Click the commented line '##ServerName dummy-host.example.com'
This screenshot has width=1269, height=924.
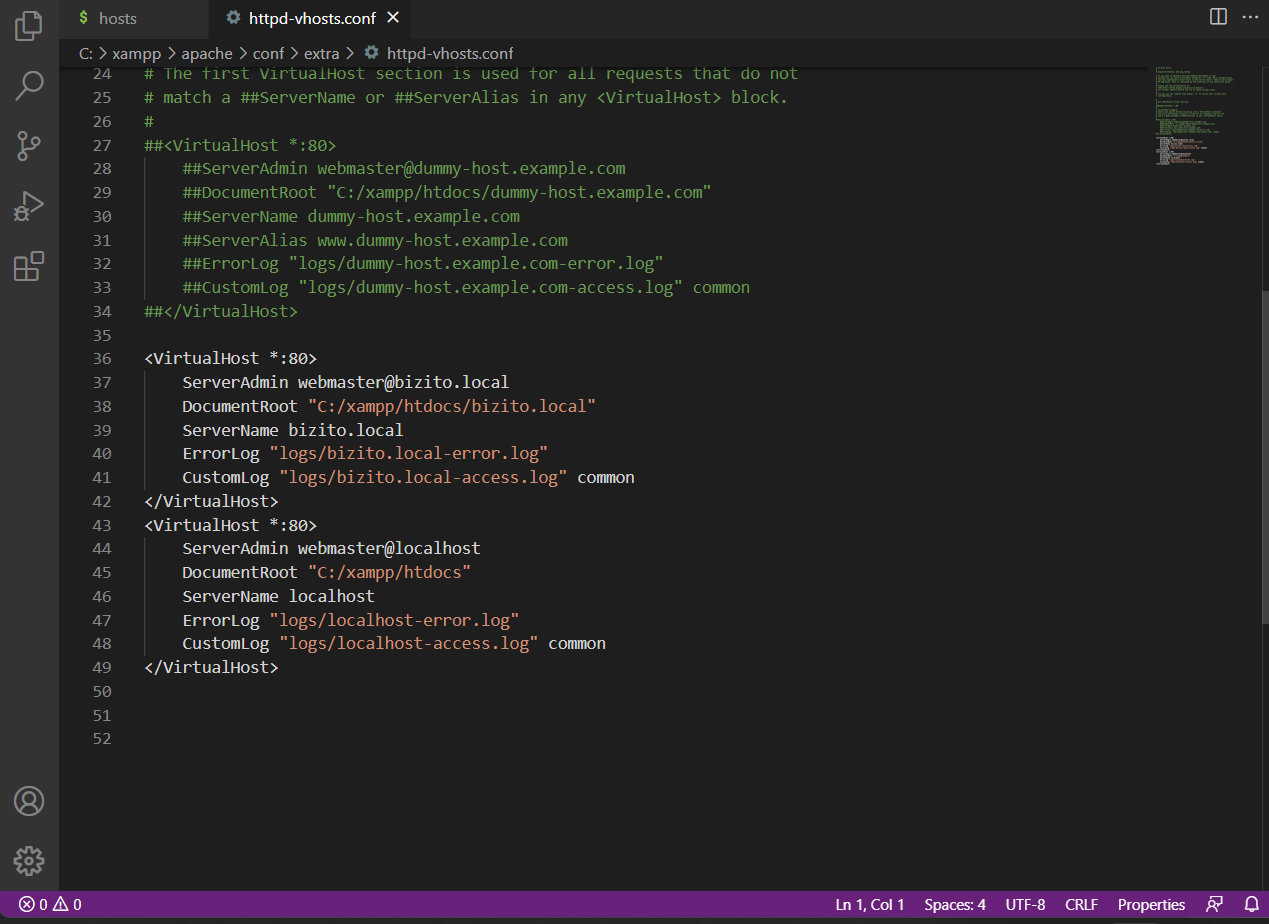351,216
